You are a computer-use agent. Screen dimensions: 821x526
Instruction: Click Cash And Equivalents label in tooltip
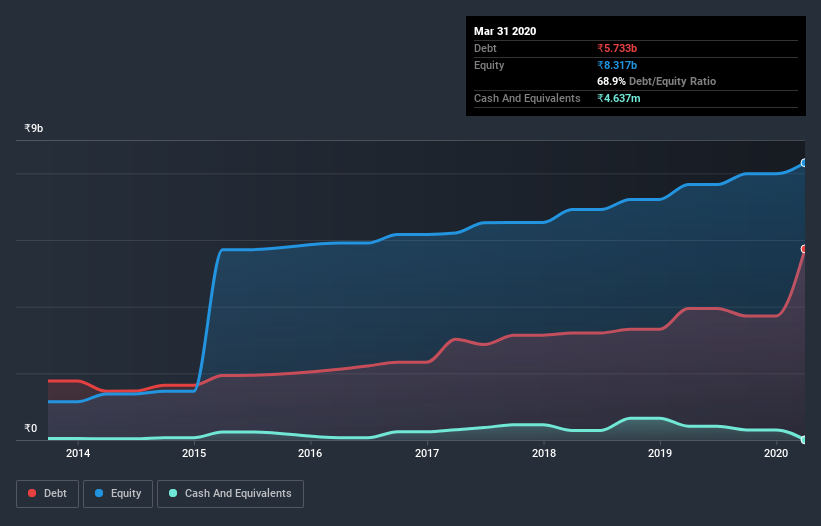point(527,98)
